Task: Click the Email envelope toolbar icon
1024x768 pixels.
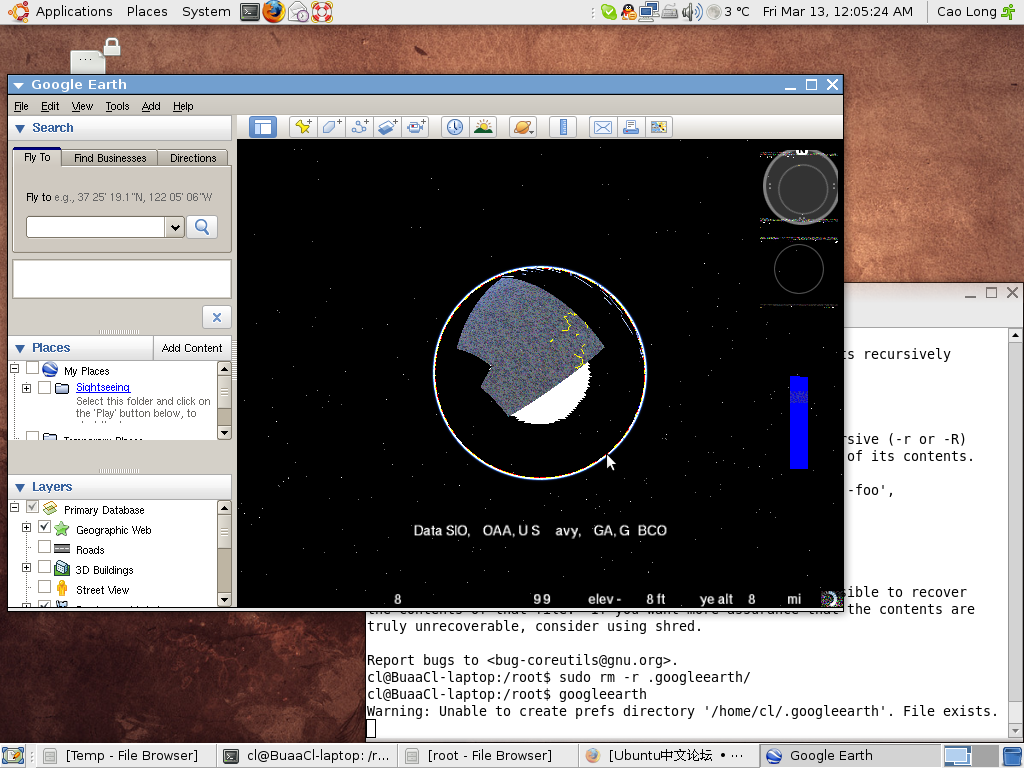Action: tap(603, 127)
